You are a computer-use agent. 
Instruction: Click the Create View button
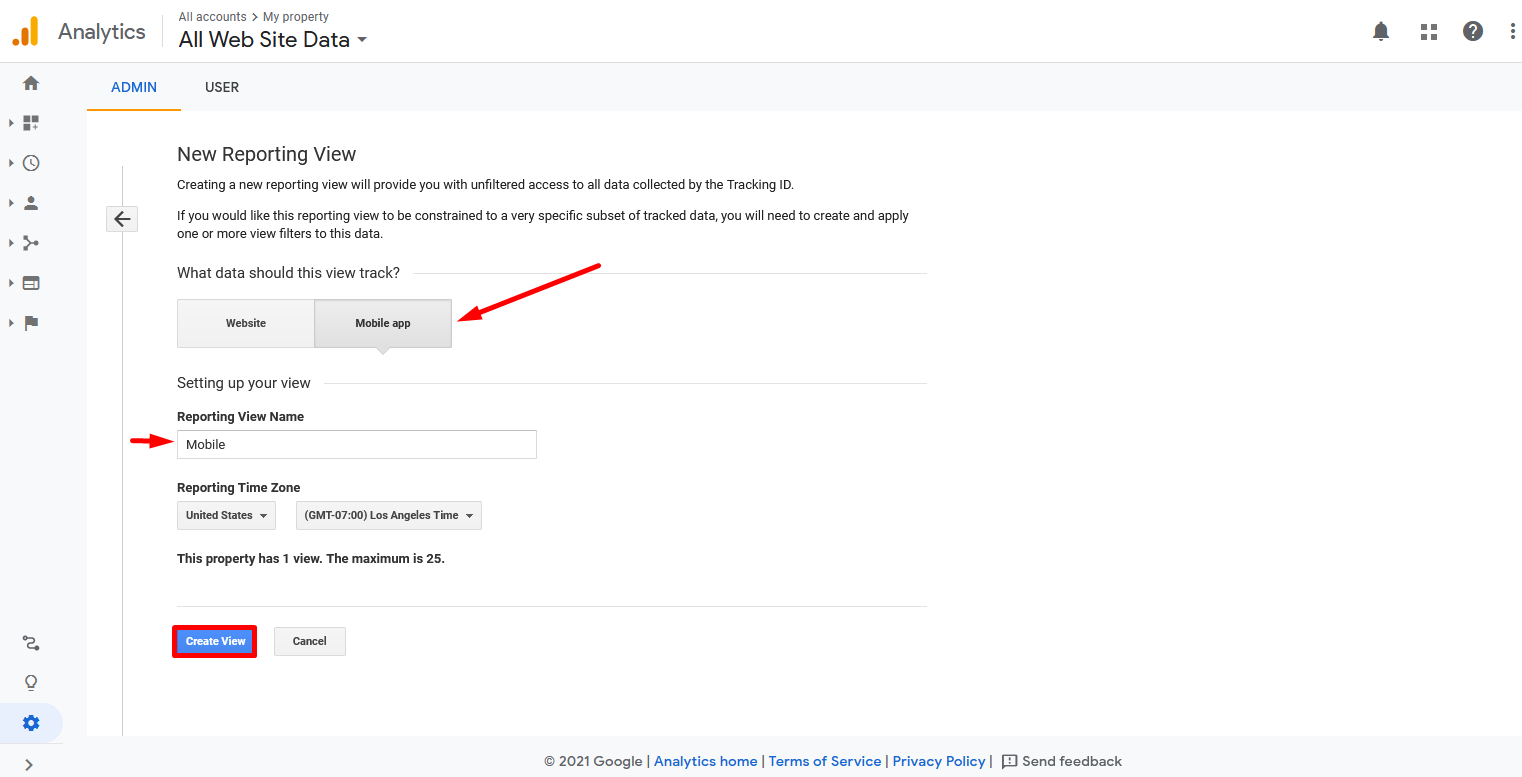pos(215,641)
